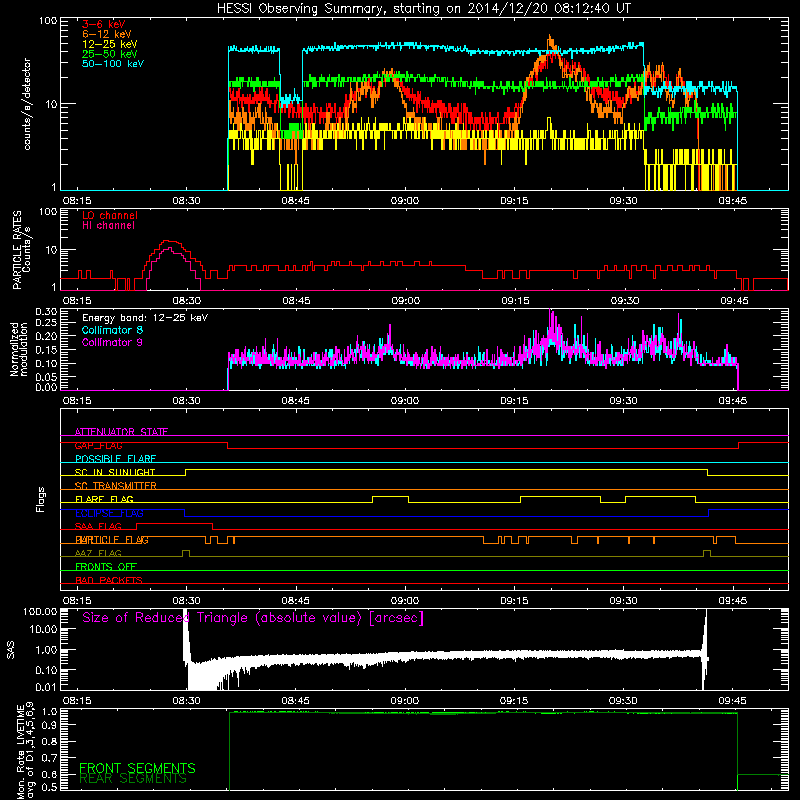The width and height of the screenshot is (800, 800).
Task: Click the LO channel legend label
Action: point(110,215)
